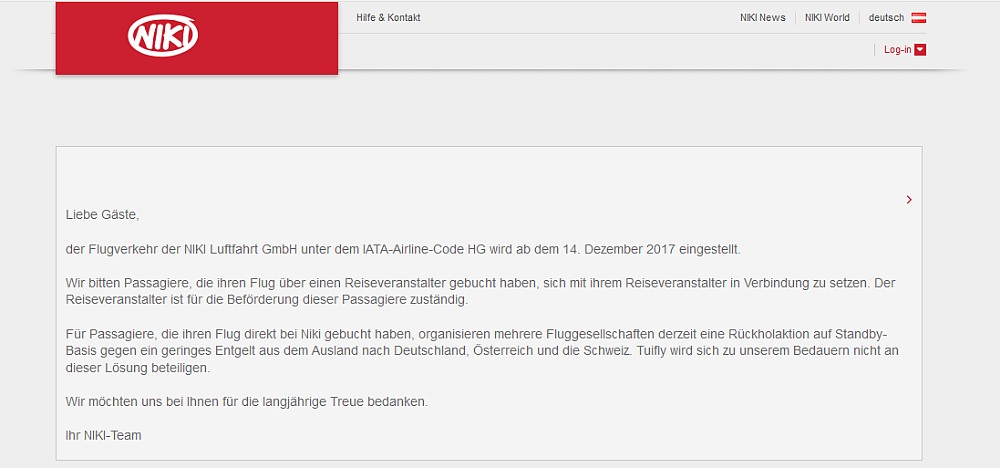Click the "Liebe Gäste," greeting text
This screenshot has width=1000, height=468.
[102, 215]
